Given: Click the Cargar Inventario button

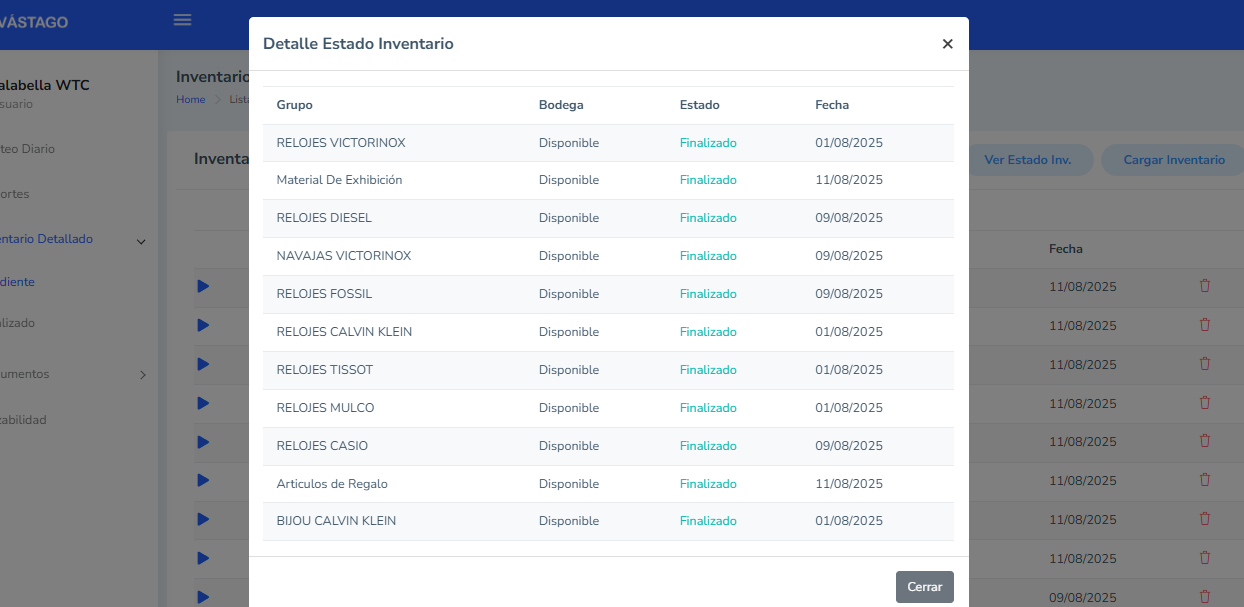Looking at the screenshot, I should click(1173, 160).
